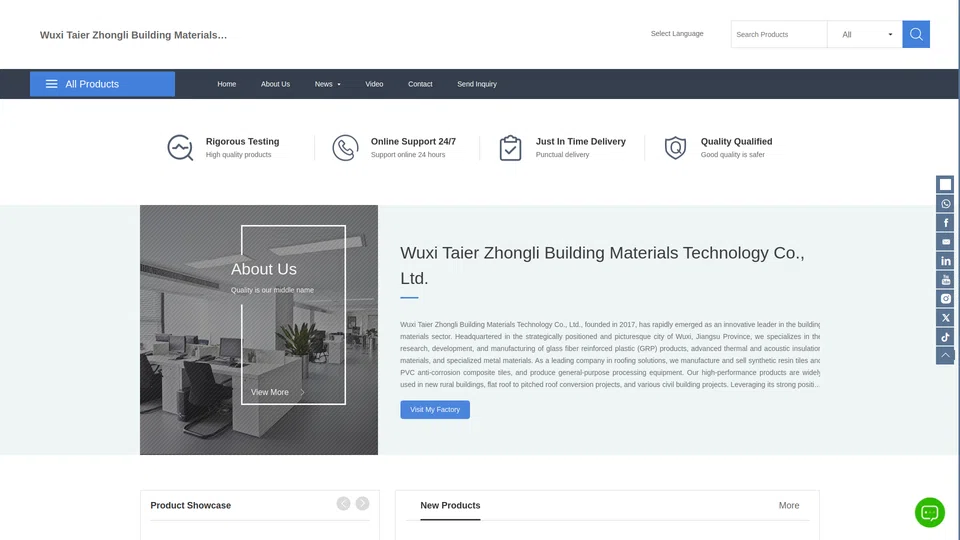
Task: Click into the Search Products field
Action: point(779,34)
